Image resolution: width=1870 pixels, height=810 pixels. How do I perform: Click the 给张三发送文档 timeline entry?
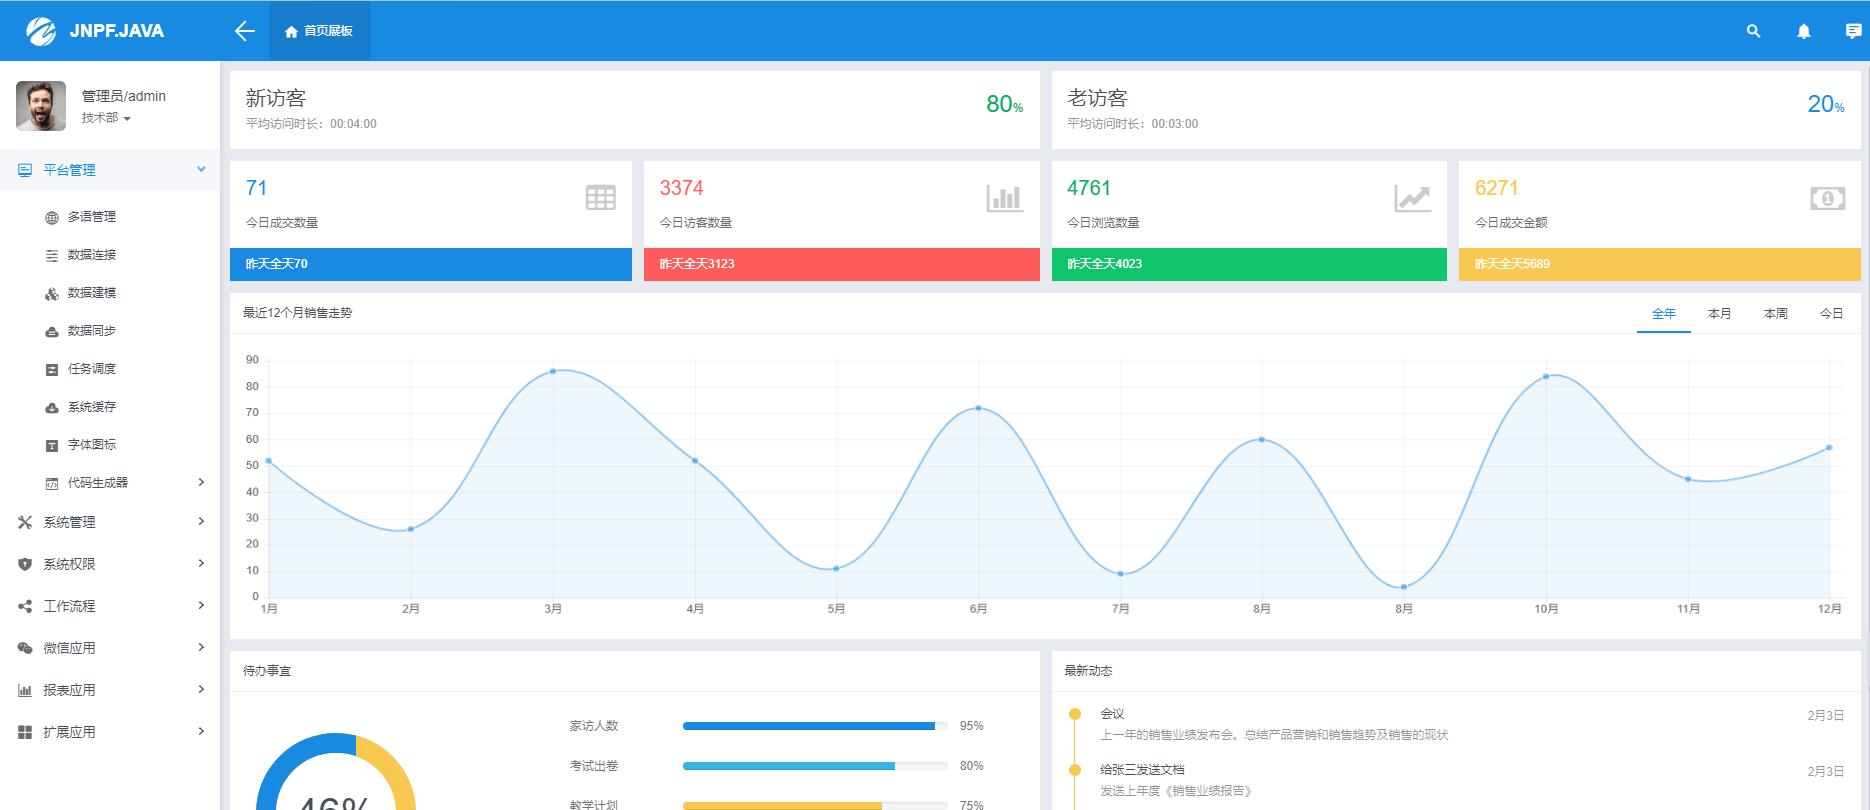click(1142, 770)
